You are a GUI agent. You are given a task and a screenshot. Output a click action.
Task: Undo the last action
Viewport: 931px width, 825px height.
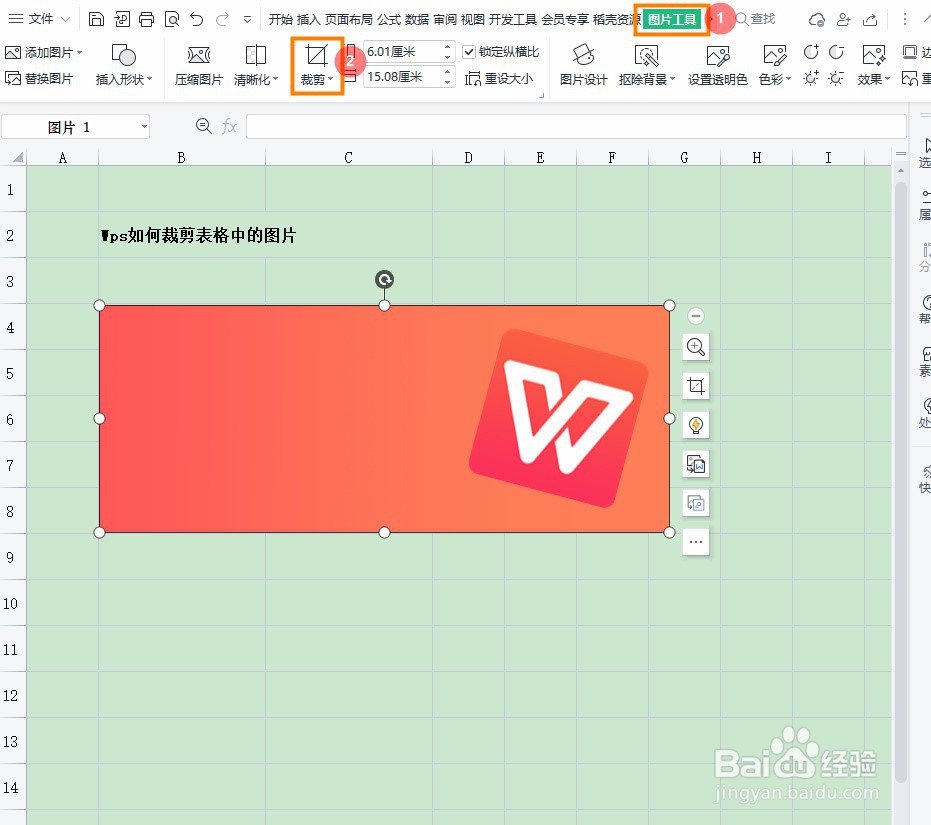tap(197, 19)
